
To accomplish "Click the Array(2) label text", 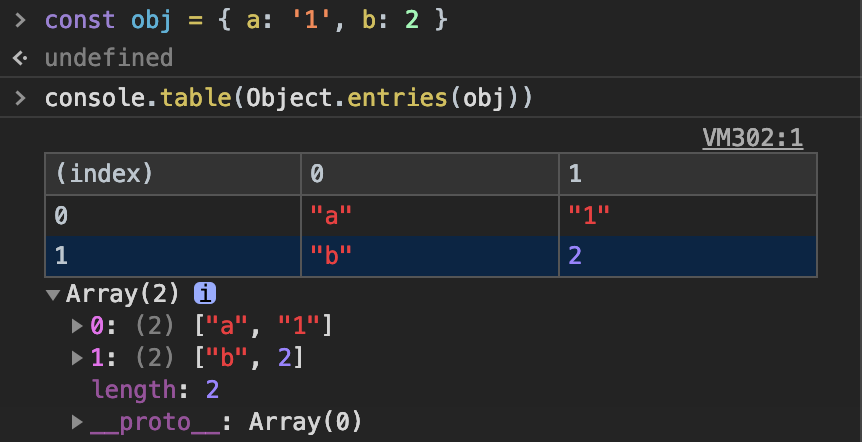I will click(x=123, y=294).
